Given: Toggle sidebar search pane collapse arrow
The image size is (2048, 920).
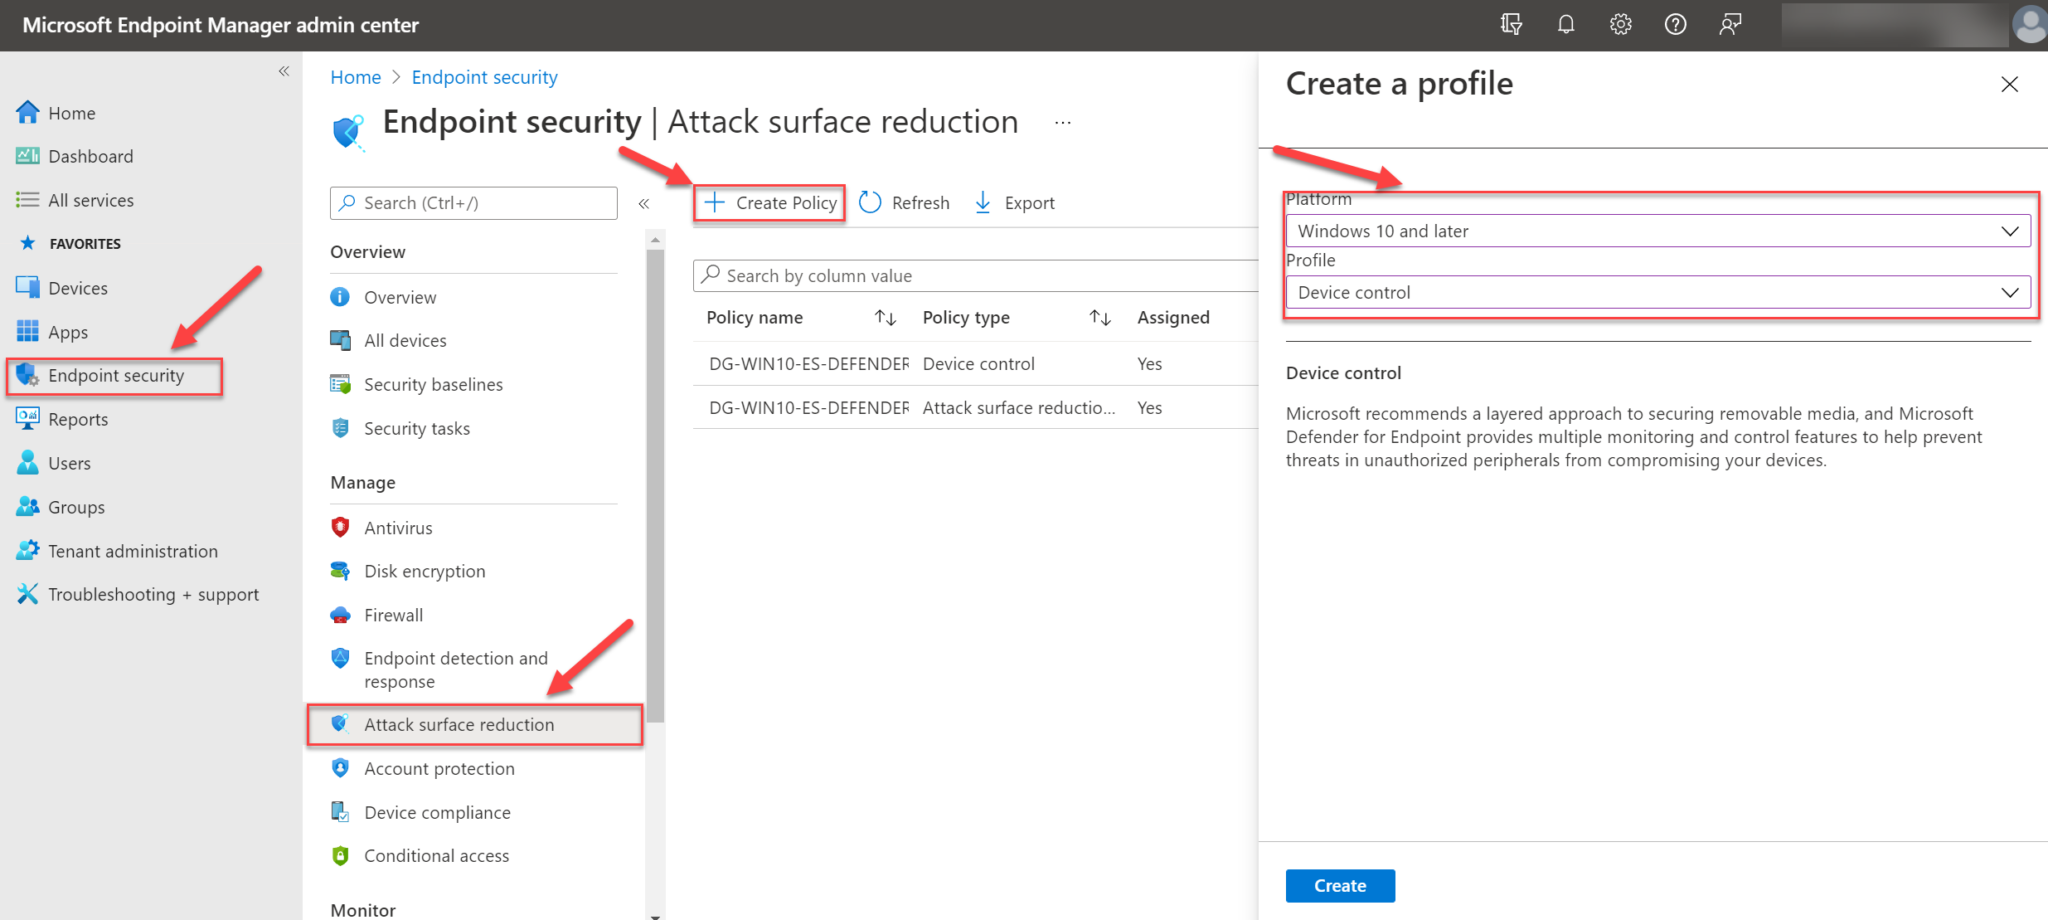Looking at the screenshot, I should [645, 203].
